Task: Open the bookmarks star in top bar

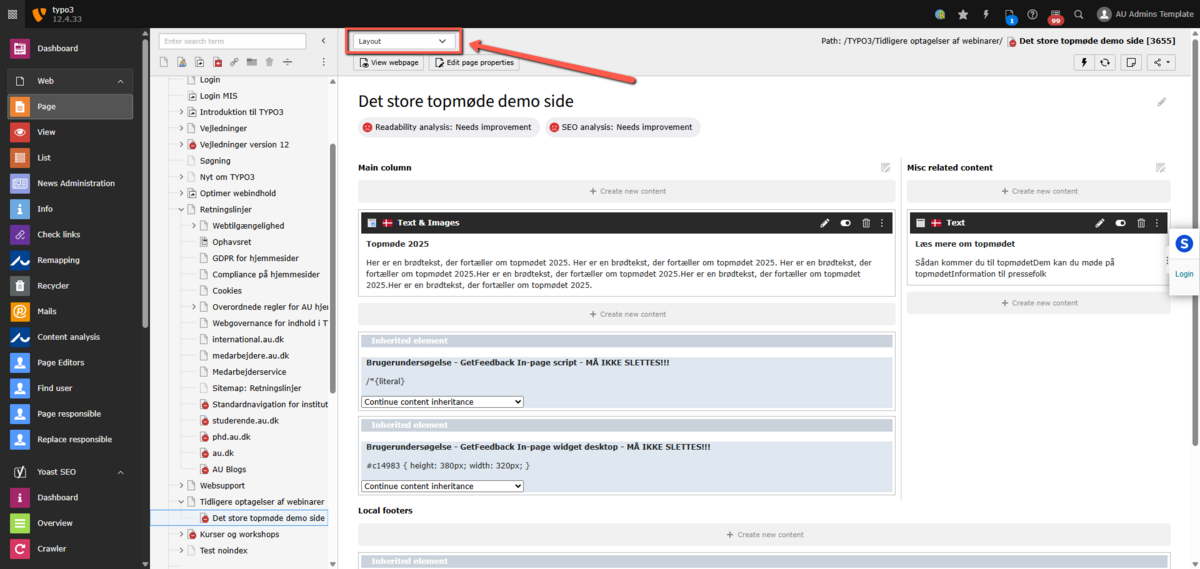Action: 963,14
